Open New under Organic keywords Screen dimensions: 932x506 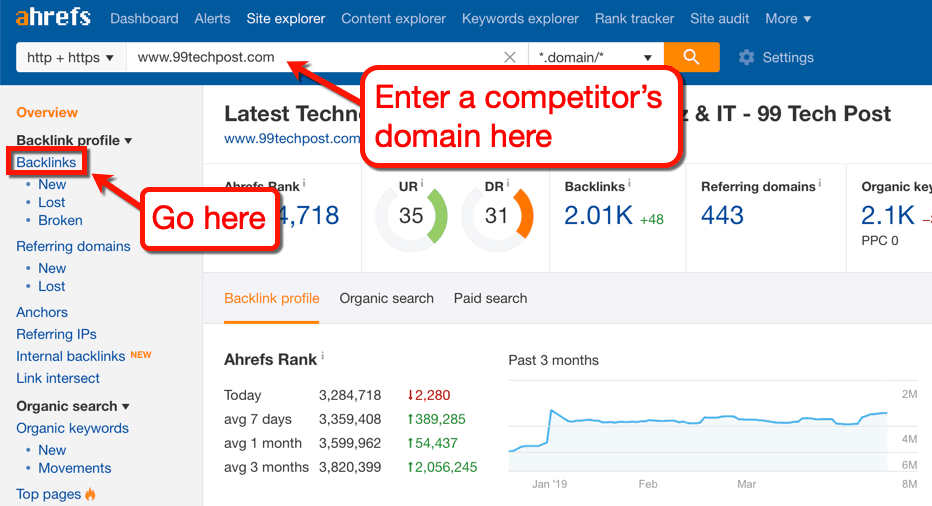point(52,450)
